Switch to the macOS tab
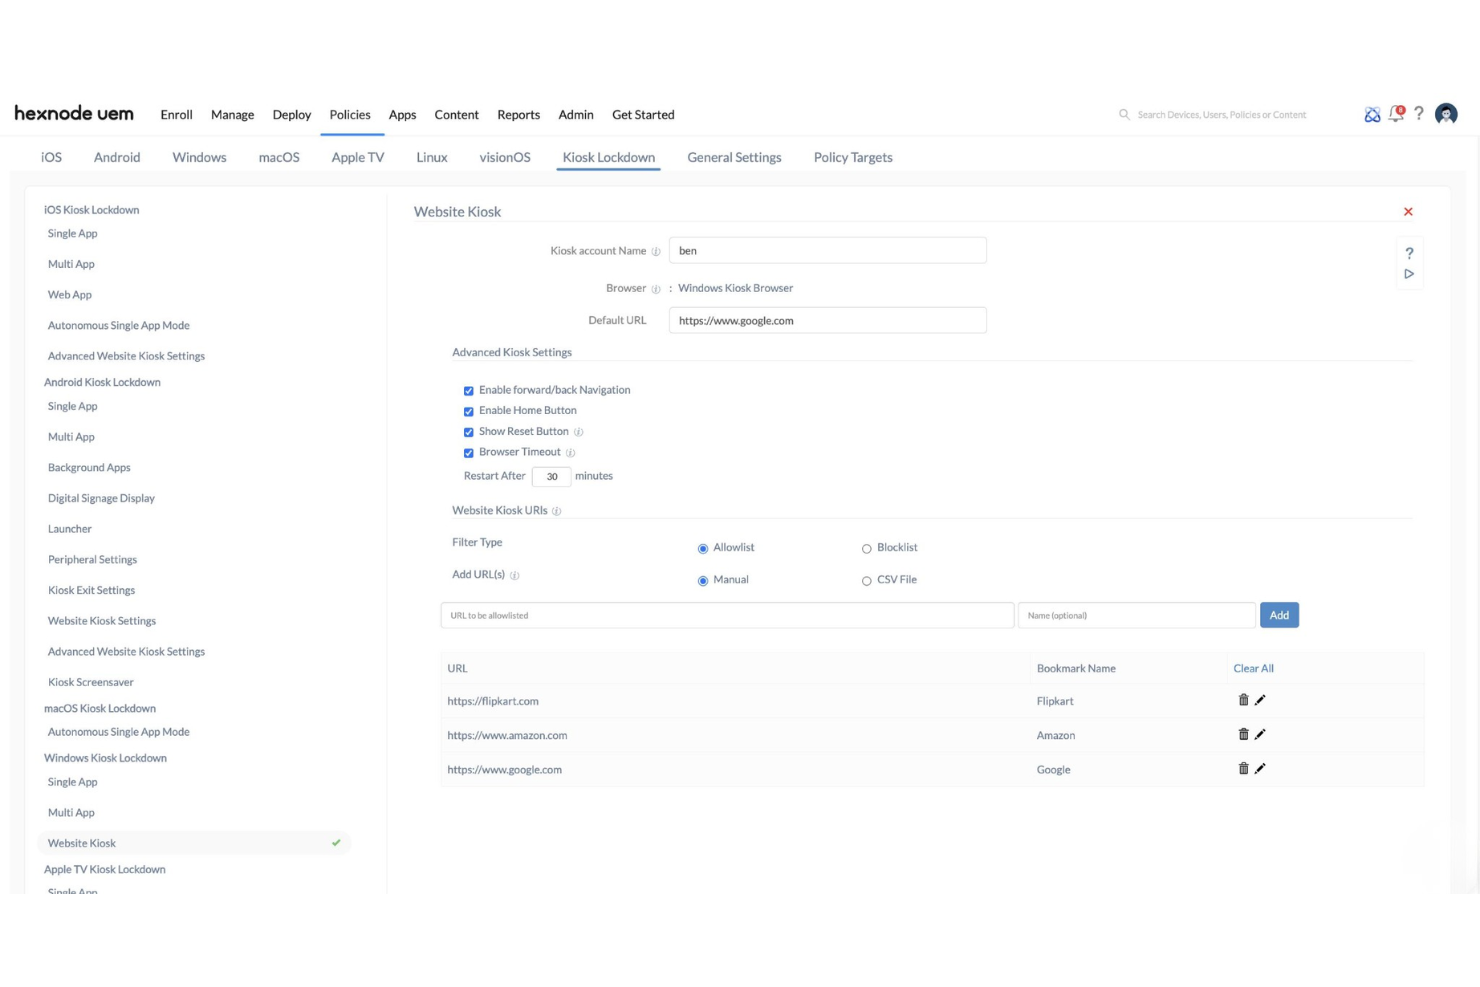Screen dimensions: 1480x987 [279, 157]
